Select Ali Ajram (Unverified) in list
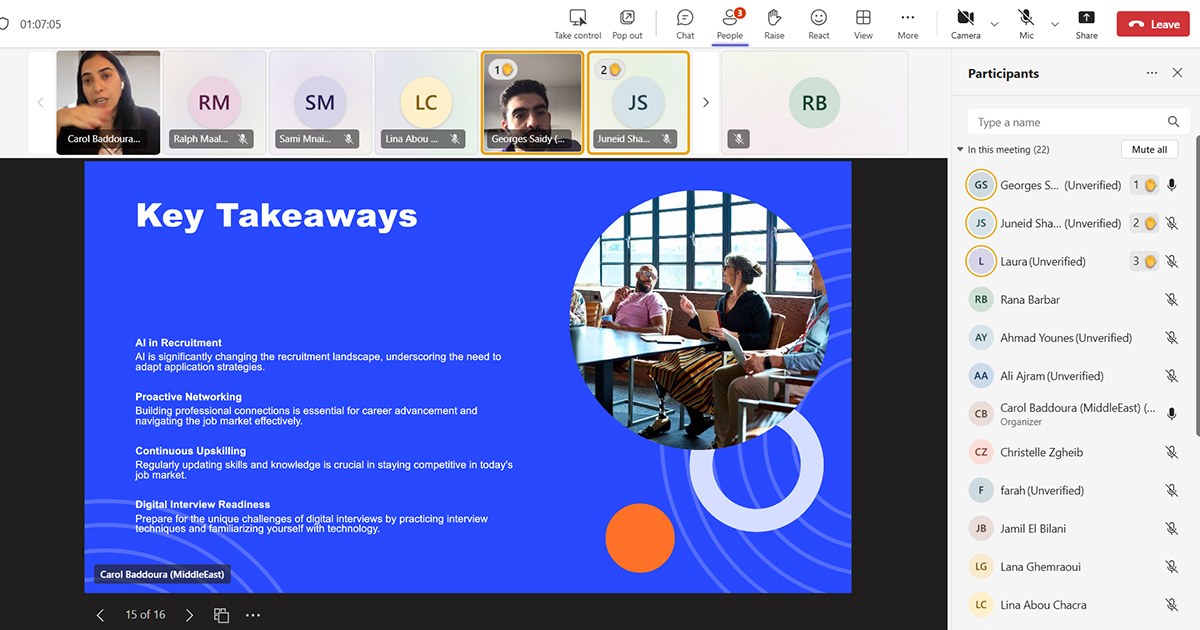The image size is (1200, 630). (1074, 376)
